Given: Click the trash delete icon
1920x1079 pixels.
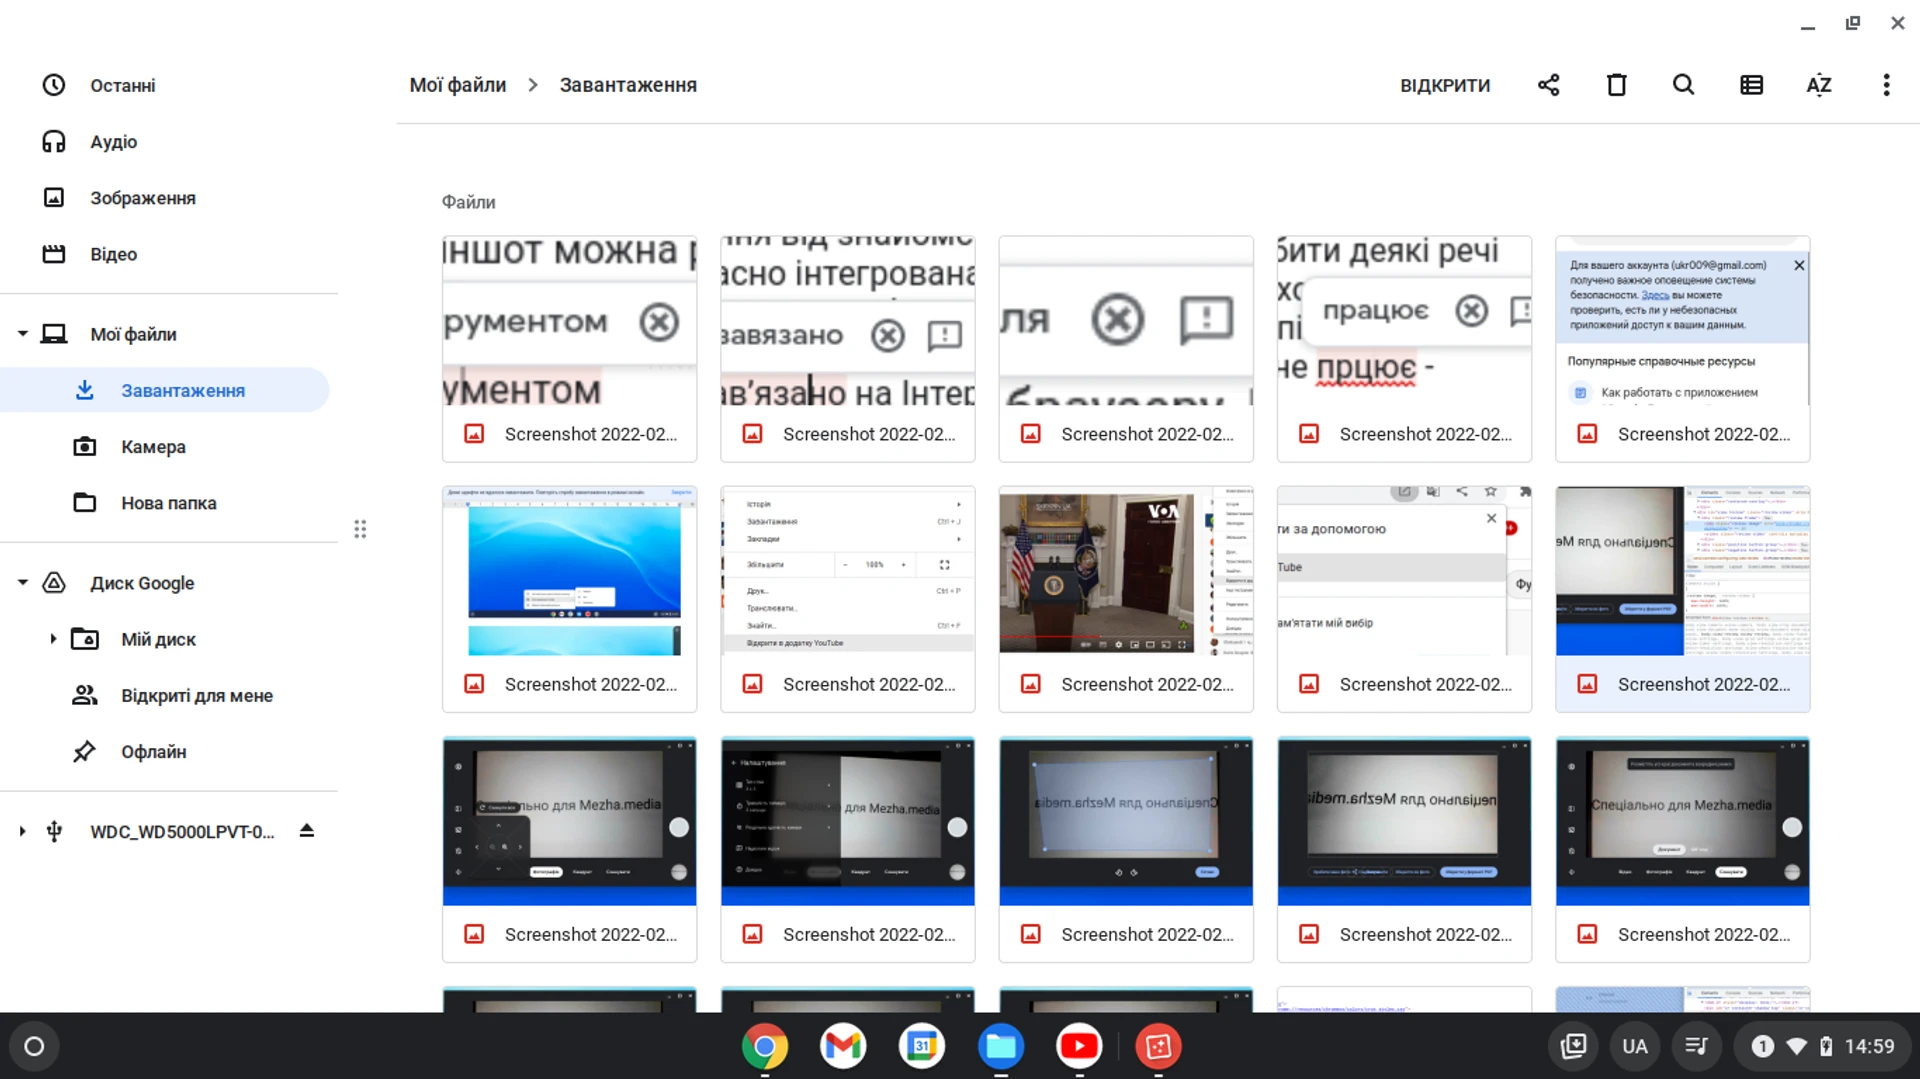Looking at the screenshot, I should [1616, 85].
